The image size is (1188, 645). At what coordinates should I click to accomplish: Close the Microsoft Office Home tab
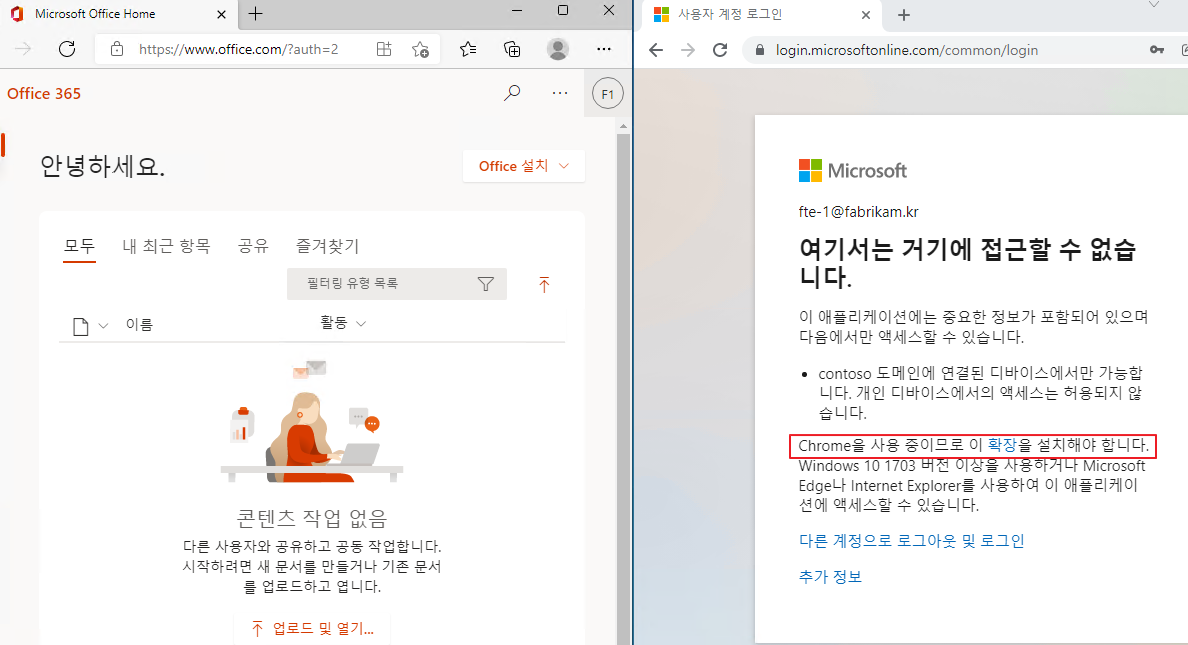point(221,14)
